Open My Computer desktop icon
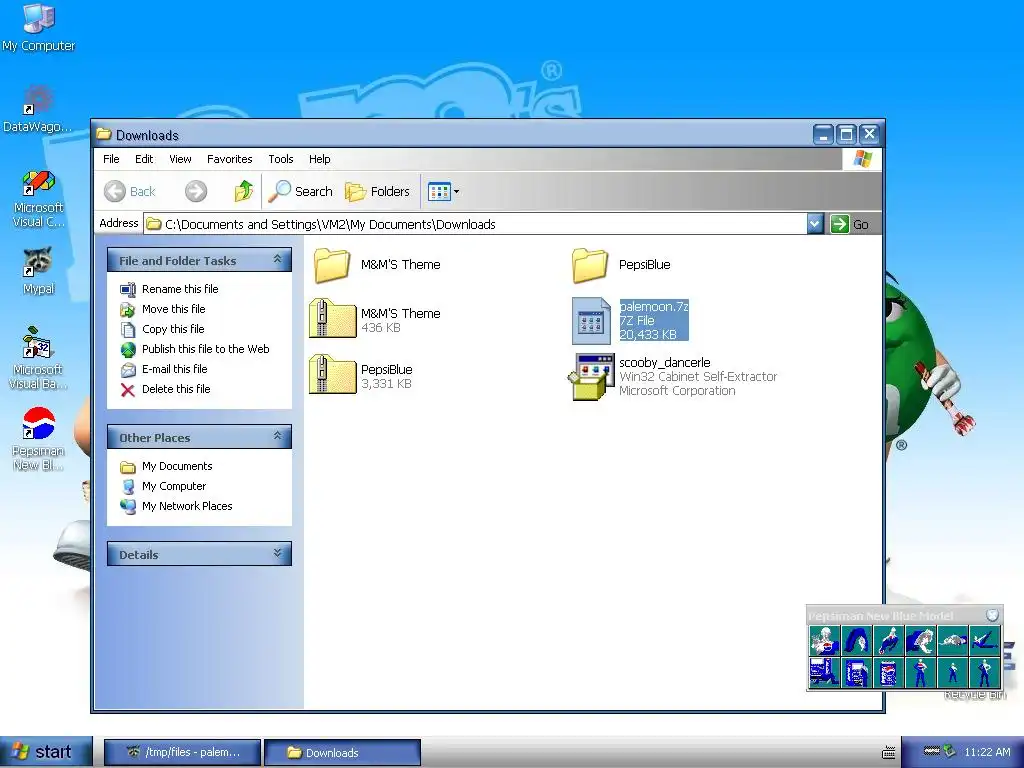1024x768 pixels. coord(38,27)
